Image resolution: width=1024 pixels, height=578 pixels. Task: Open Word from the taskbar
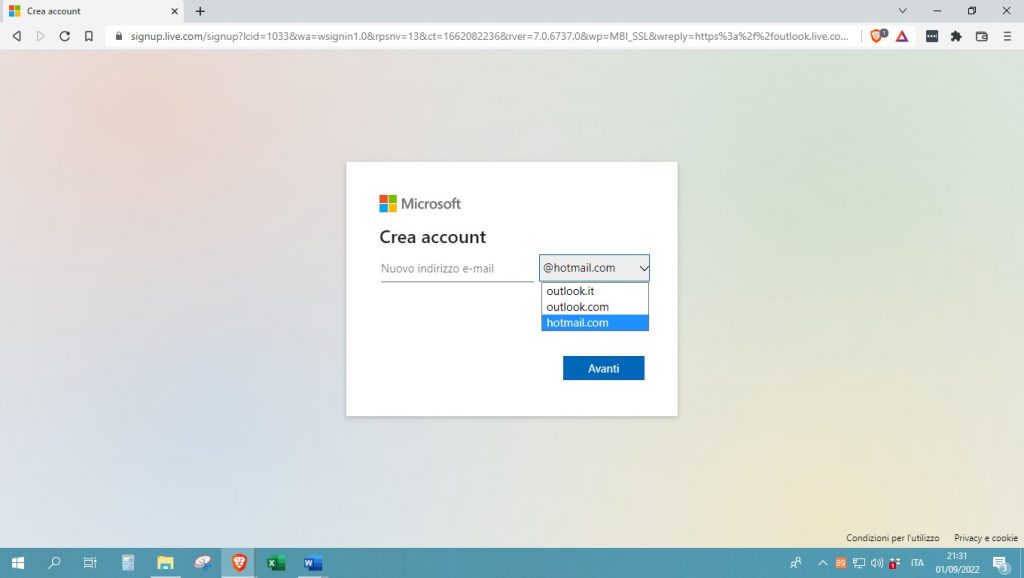pos(312,563)
